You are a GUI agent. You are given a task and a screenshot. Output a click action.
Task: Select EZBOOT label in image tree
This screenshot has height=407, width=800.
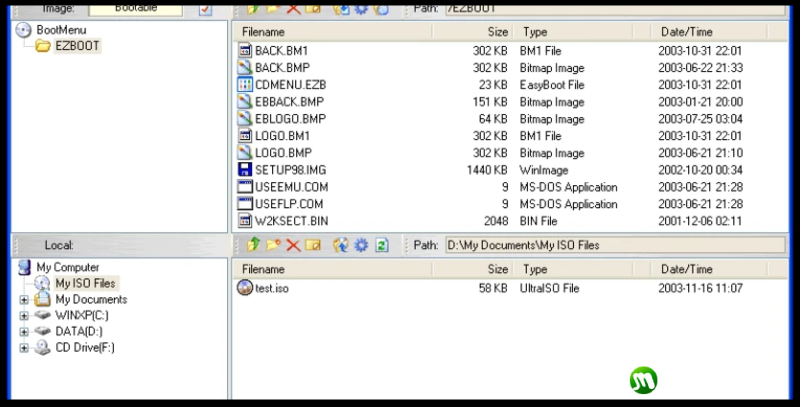(77, 46)
